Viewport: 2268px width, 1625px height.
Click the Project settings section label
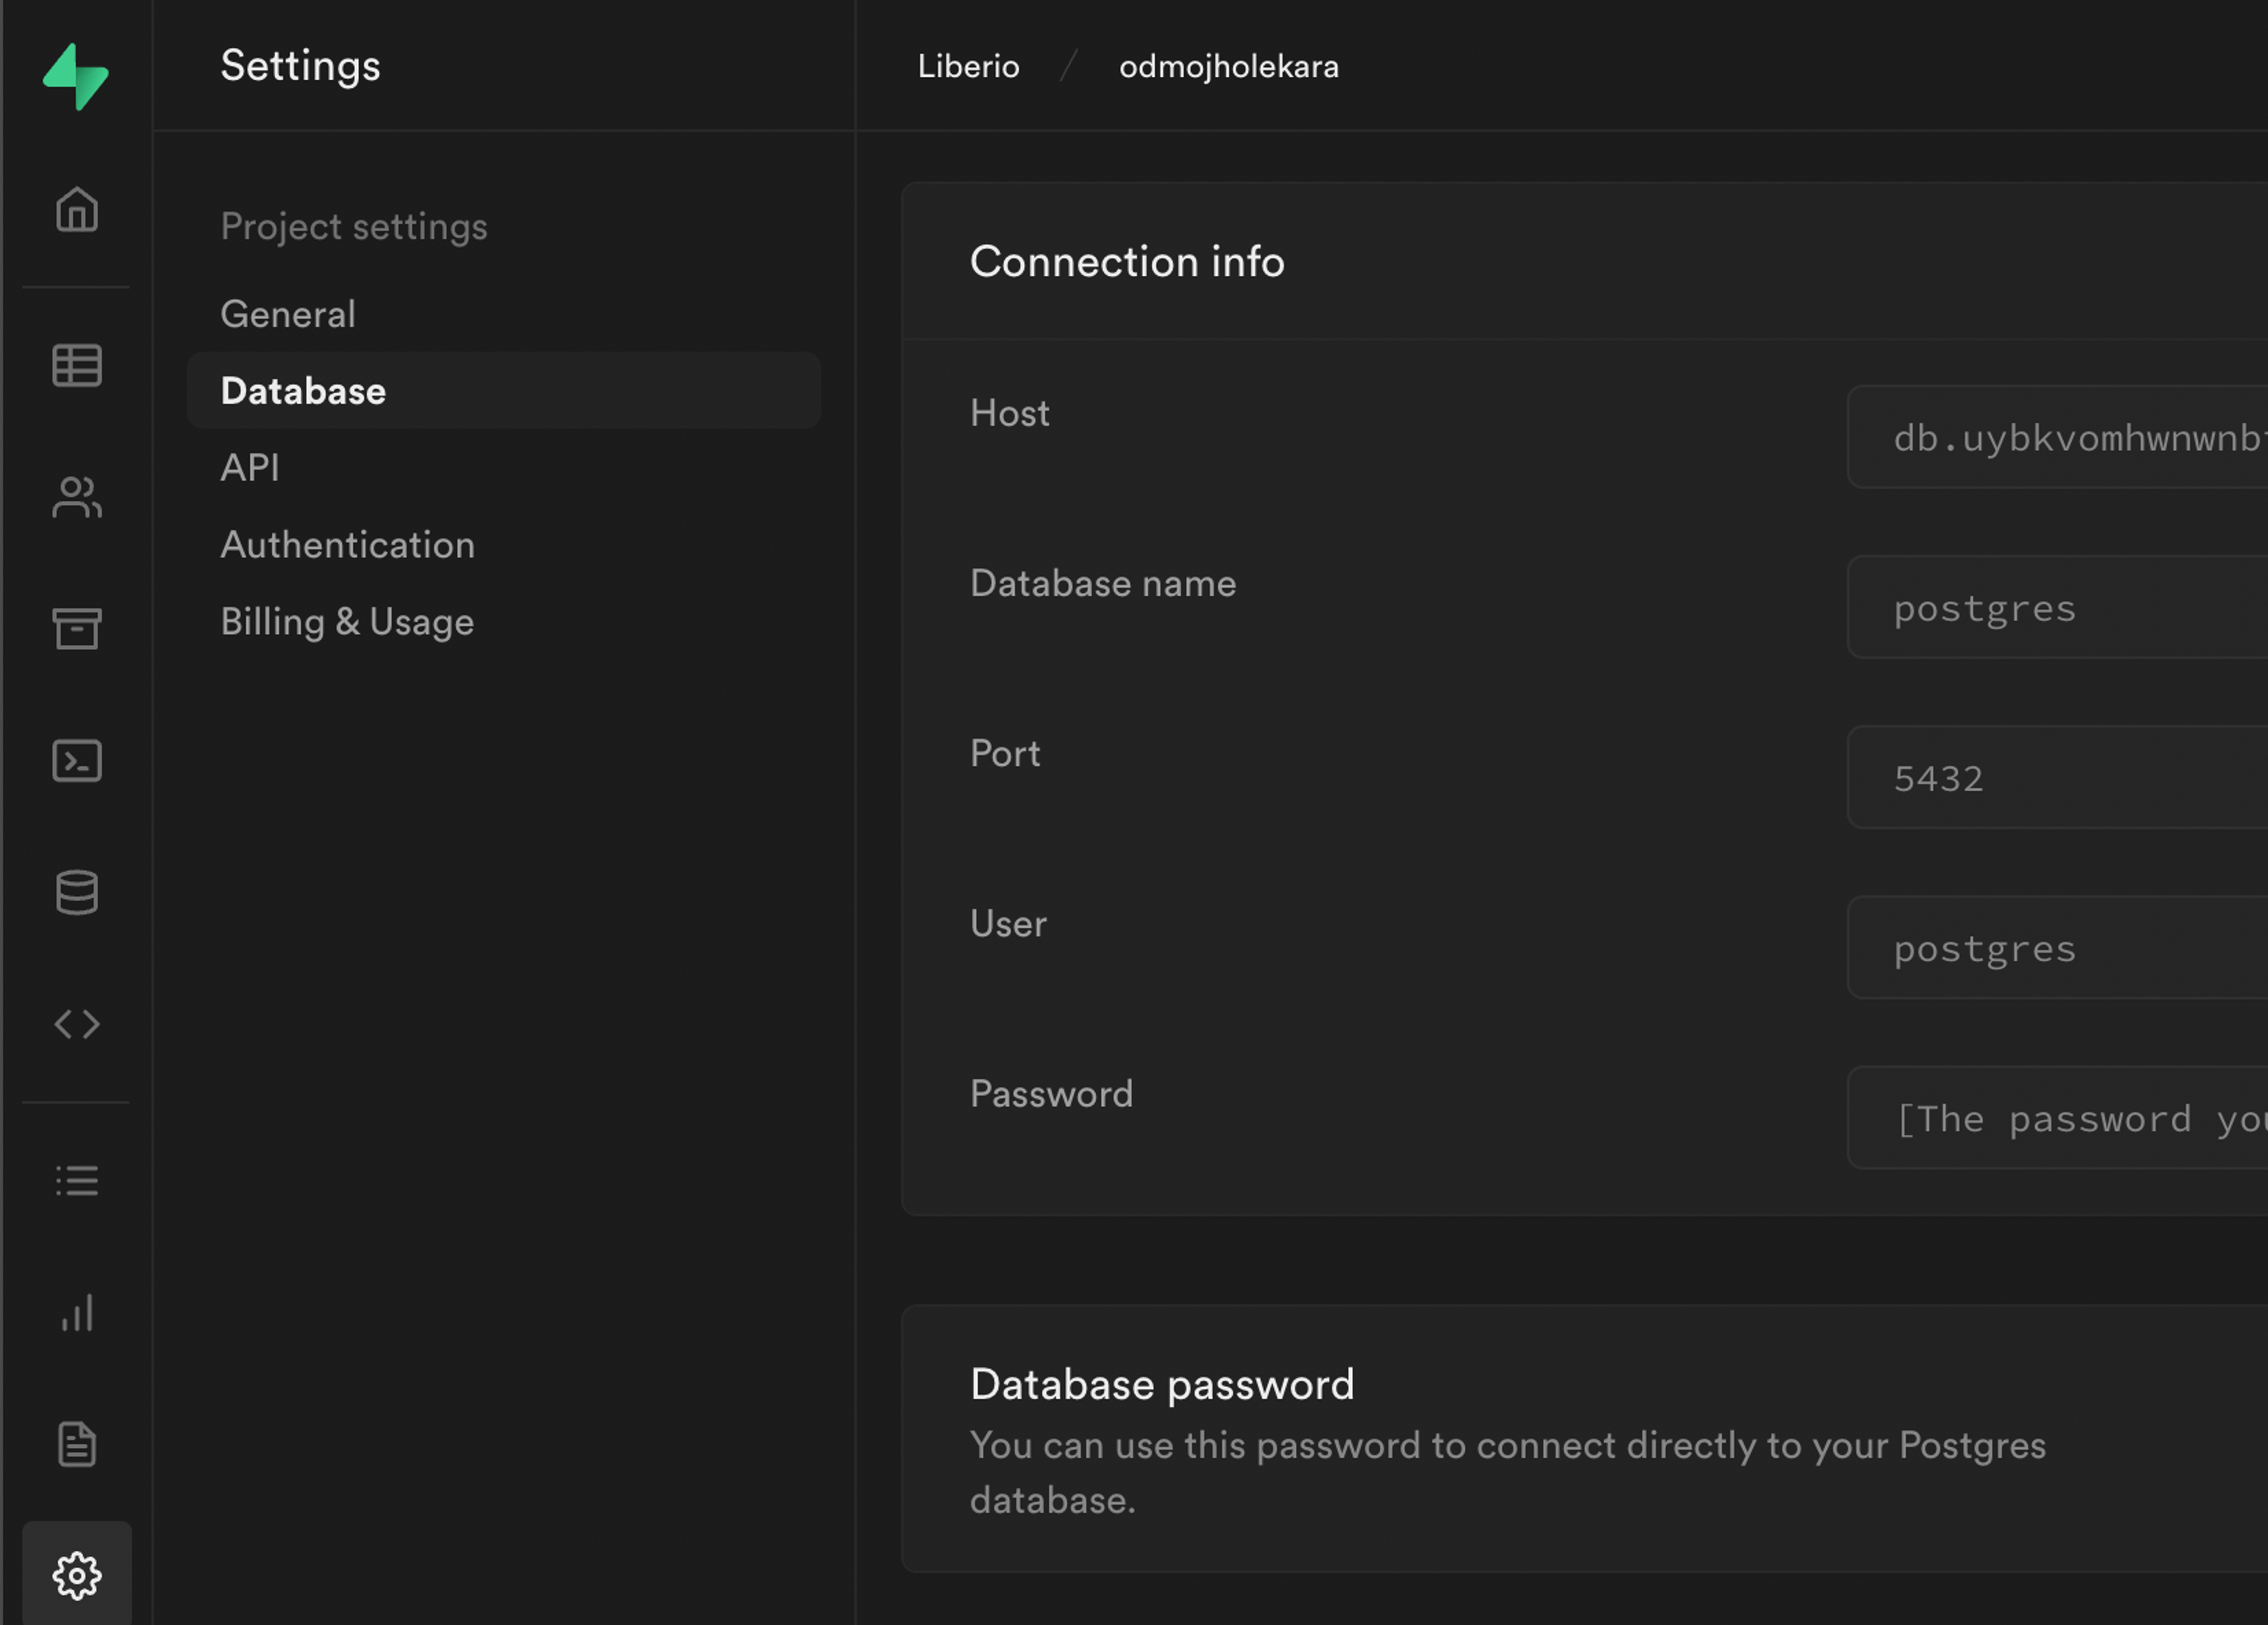tap(354, 227)
